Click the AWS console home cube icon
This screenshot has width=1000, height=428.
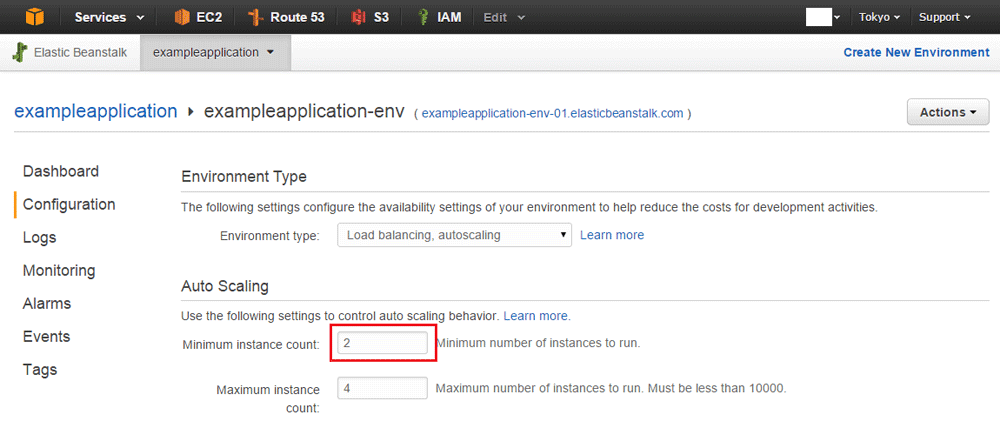[35, 17]
